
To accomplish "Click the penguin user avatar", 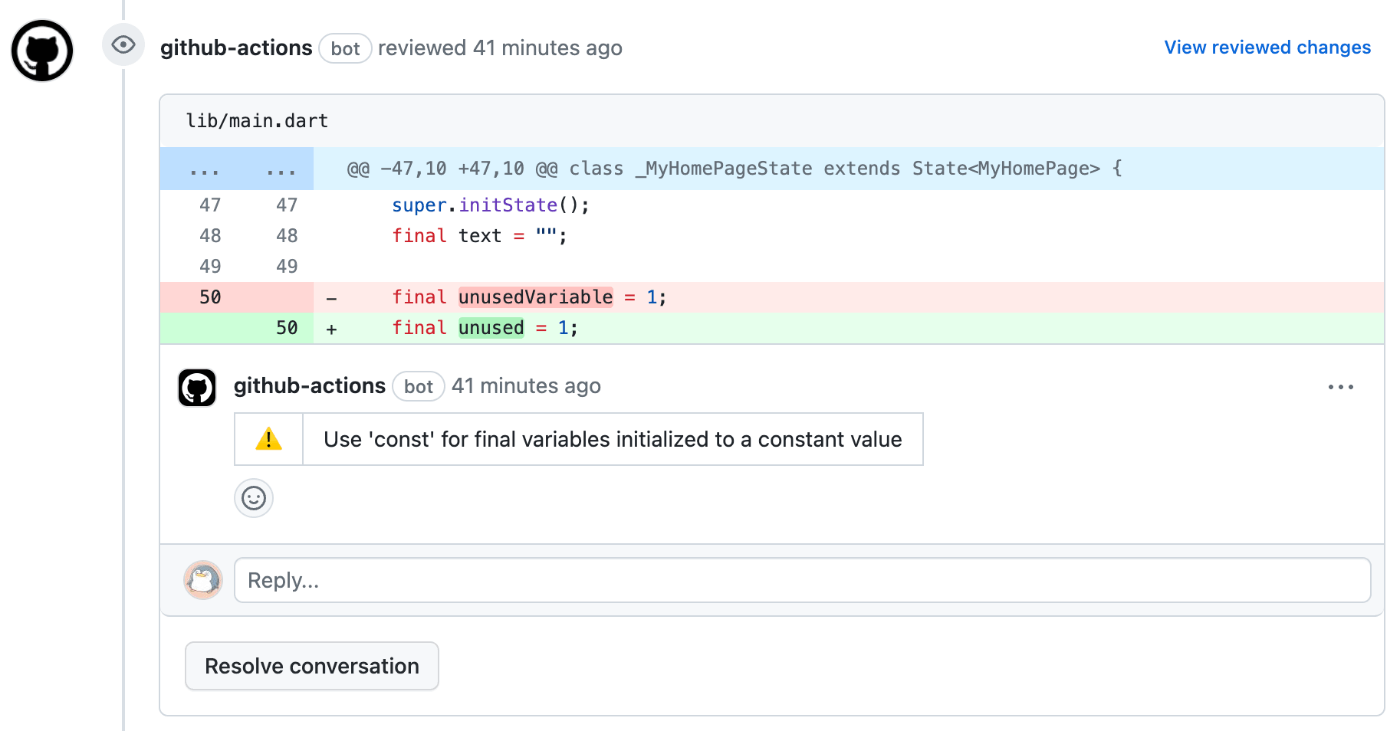I will pyautogui.click(x=203, y=580).
